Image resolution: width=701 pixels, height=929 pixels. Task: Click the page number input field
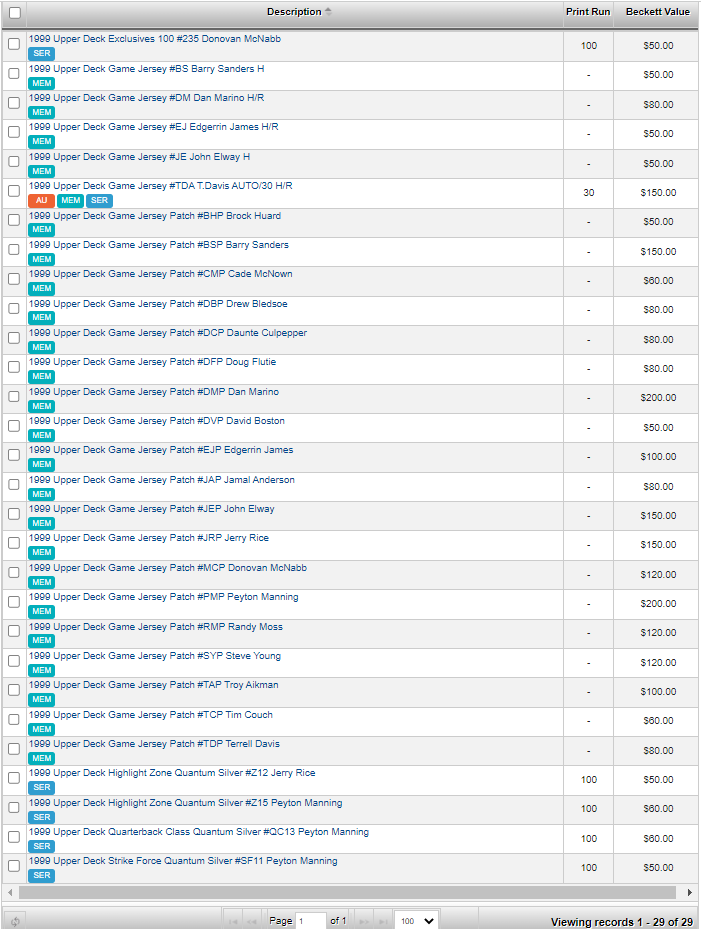[x=311, y=921]
